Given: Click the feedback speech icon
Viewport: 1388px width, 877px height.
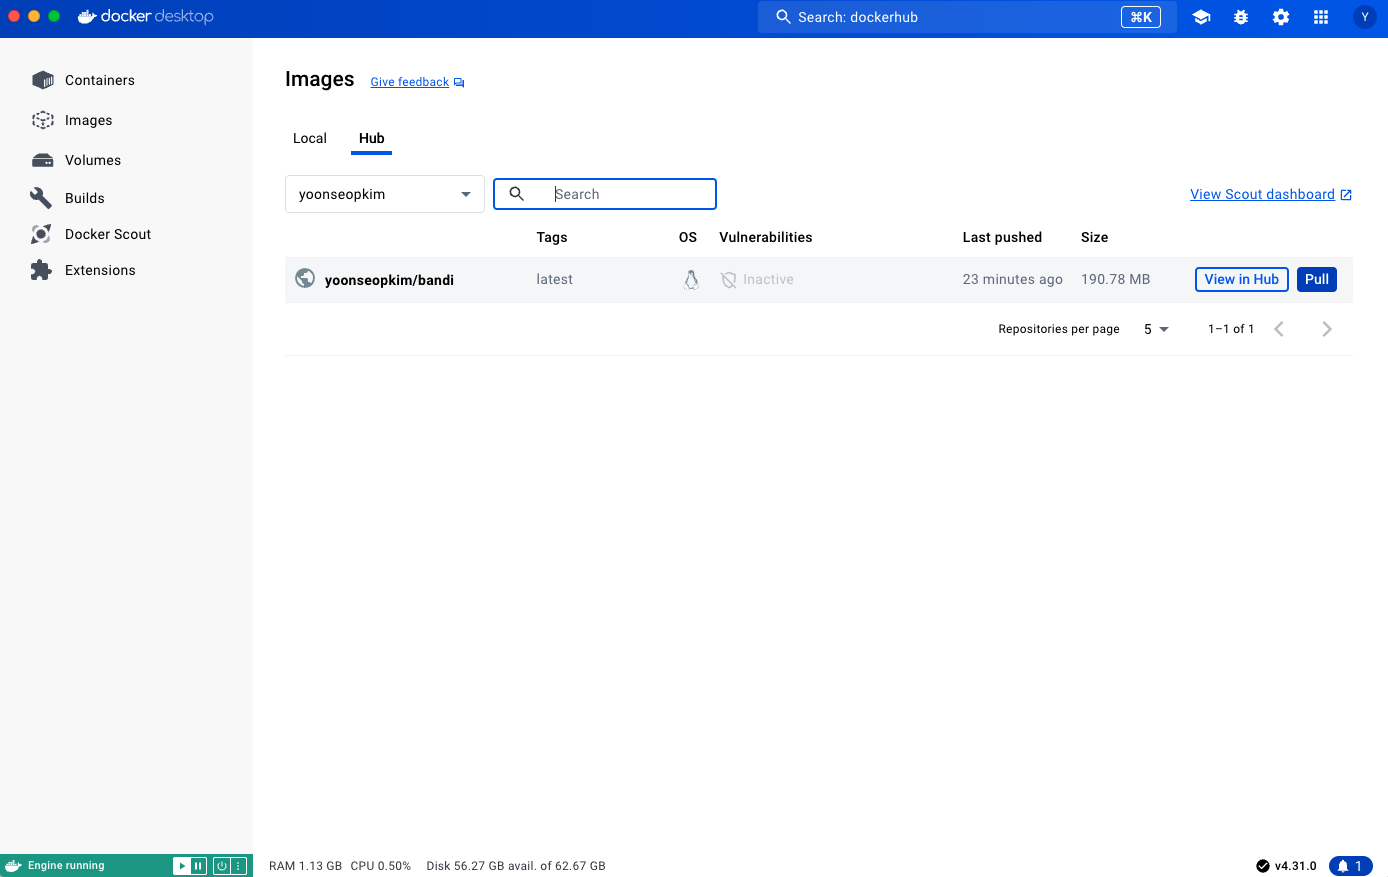Looking at the screenshot, I should tap(459, 83).
